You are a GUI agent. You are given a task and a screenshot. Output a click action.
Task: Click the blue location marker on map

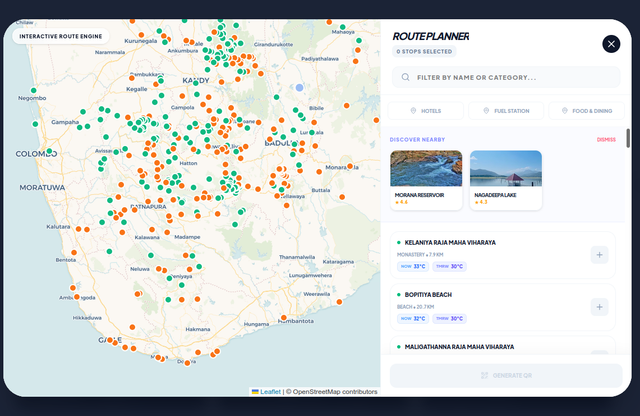coord(299,87)
